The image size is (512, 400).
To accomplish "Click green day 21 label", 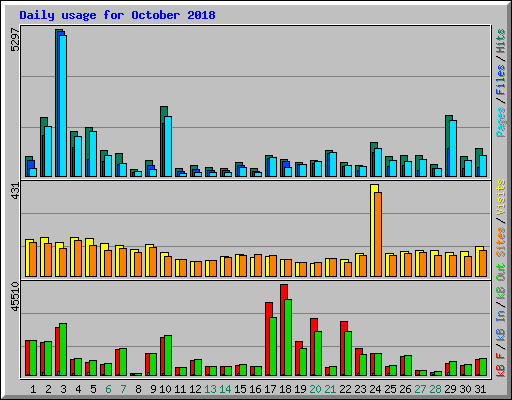I will coord(330,389).
